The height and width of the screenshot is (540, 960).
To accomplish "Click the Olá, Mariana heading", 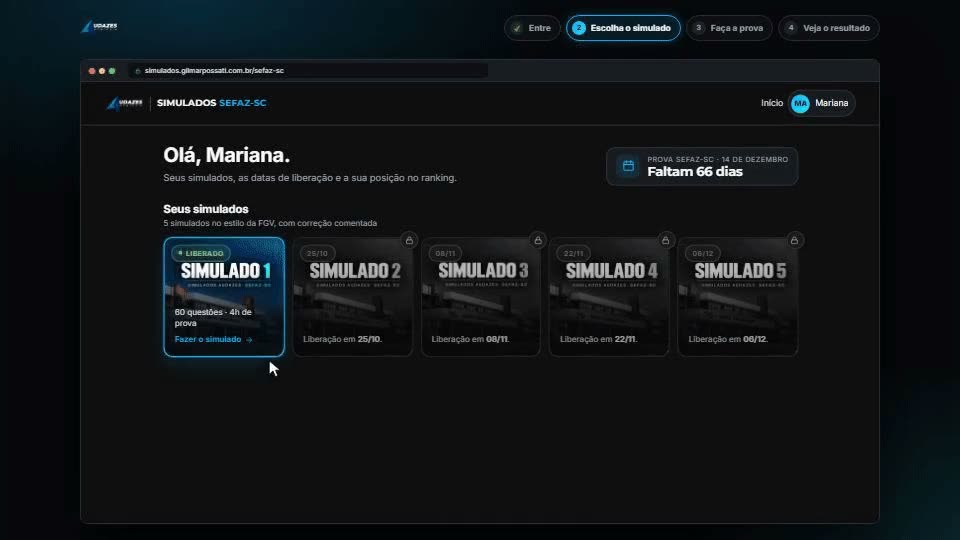I will (x=227, y=155).
